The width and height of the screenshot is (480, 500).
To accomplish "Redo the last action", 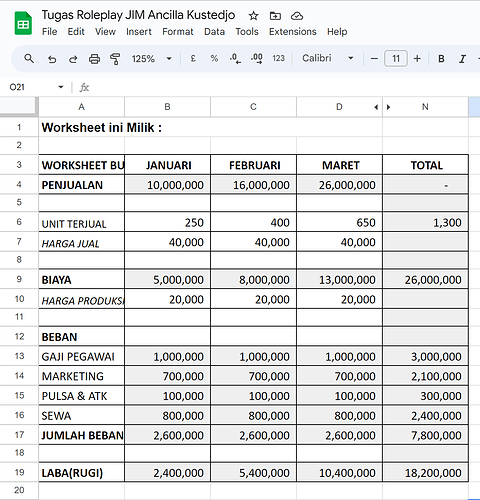I will click(x=73, y=59).
